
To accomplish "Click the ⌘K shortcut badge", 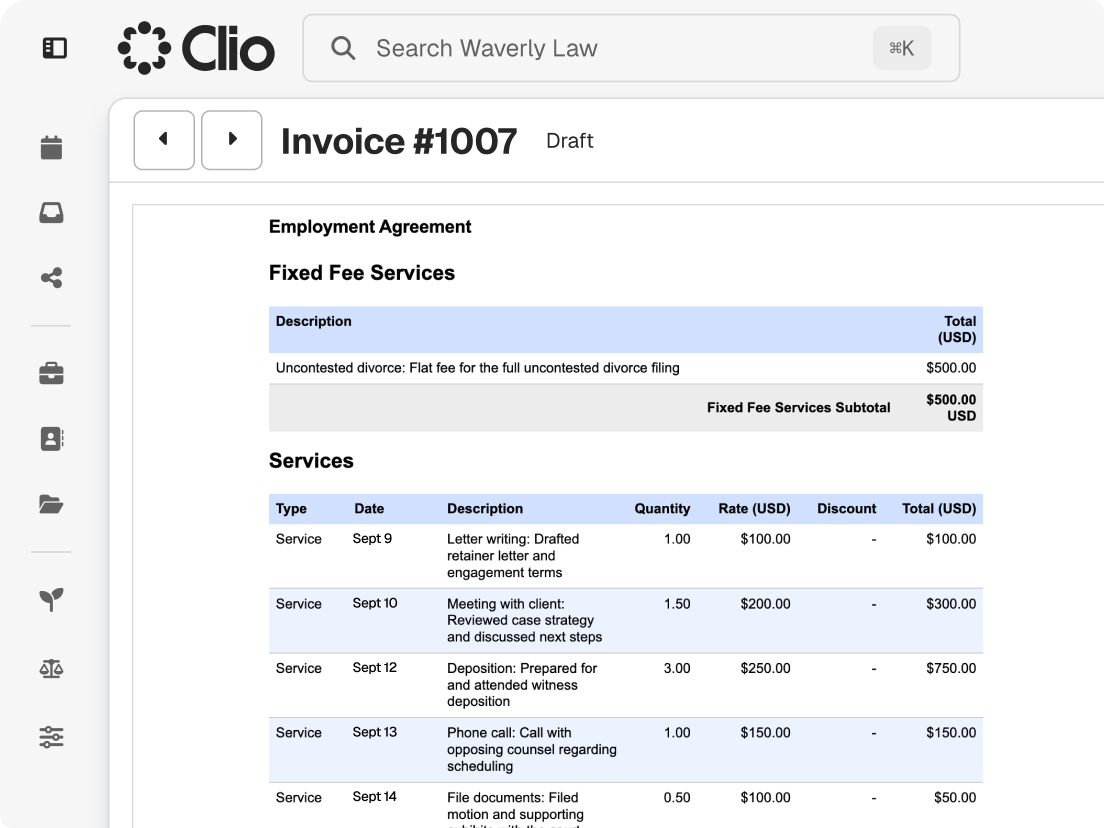I will 902,48.
